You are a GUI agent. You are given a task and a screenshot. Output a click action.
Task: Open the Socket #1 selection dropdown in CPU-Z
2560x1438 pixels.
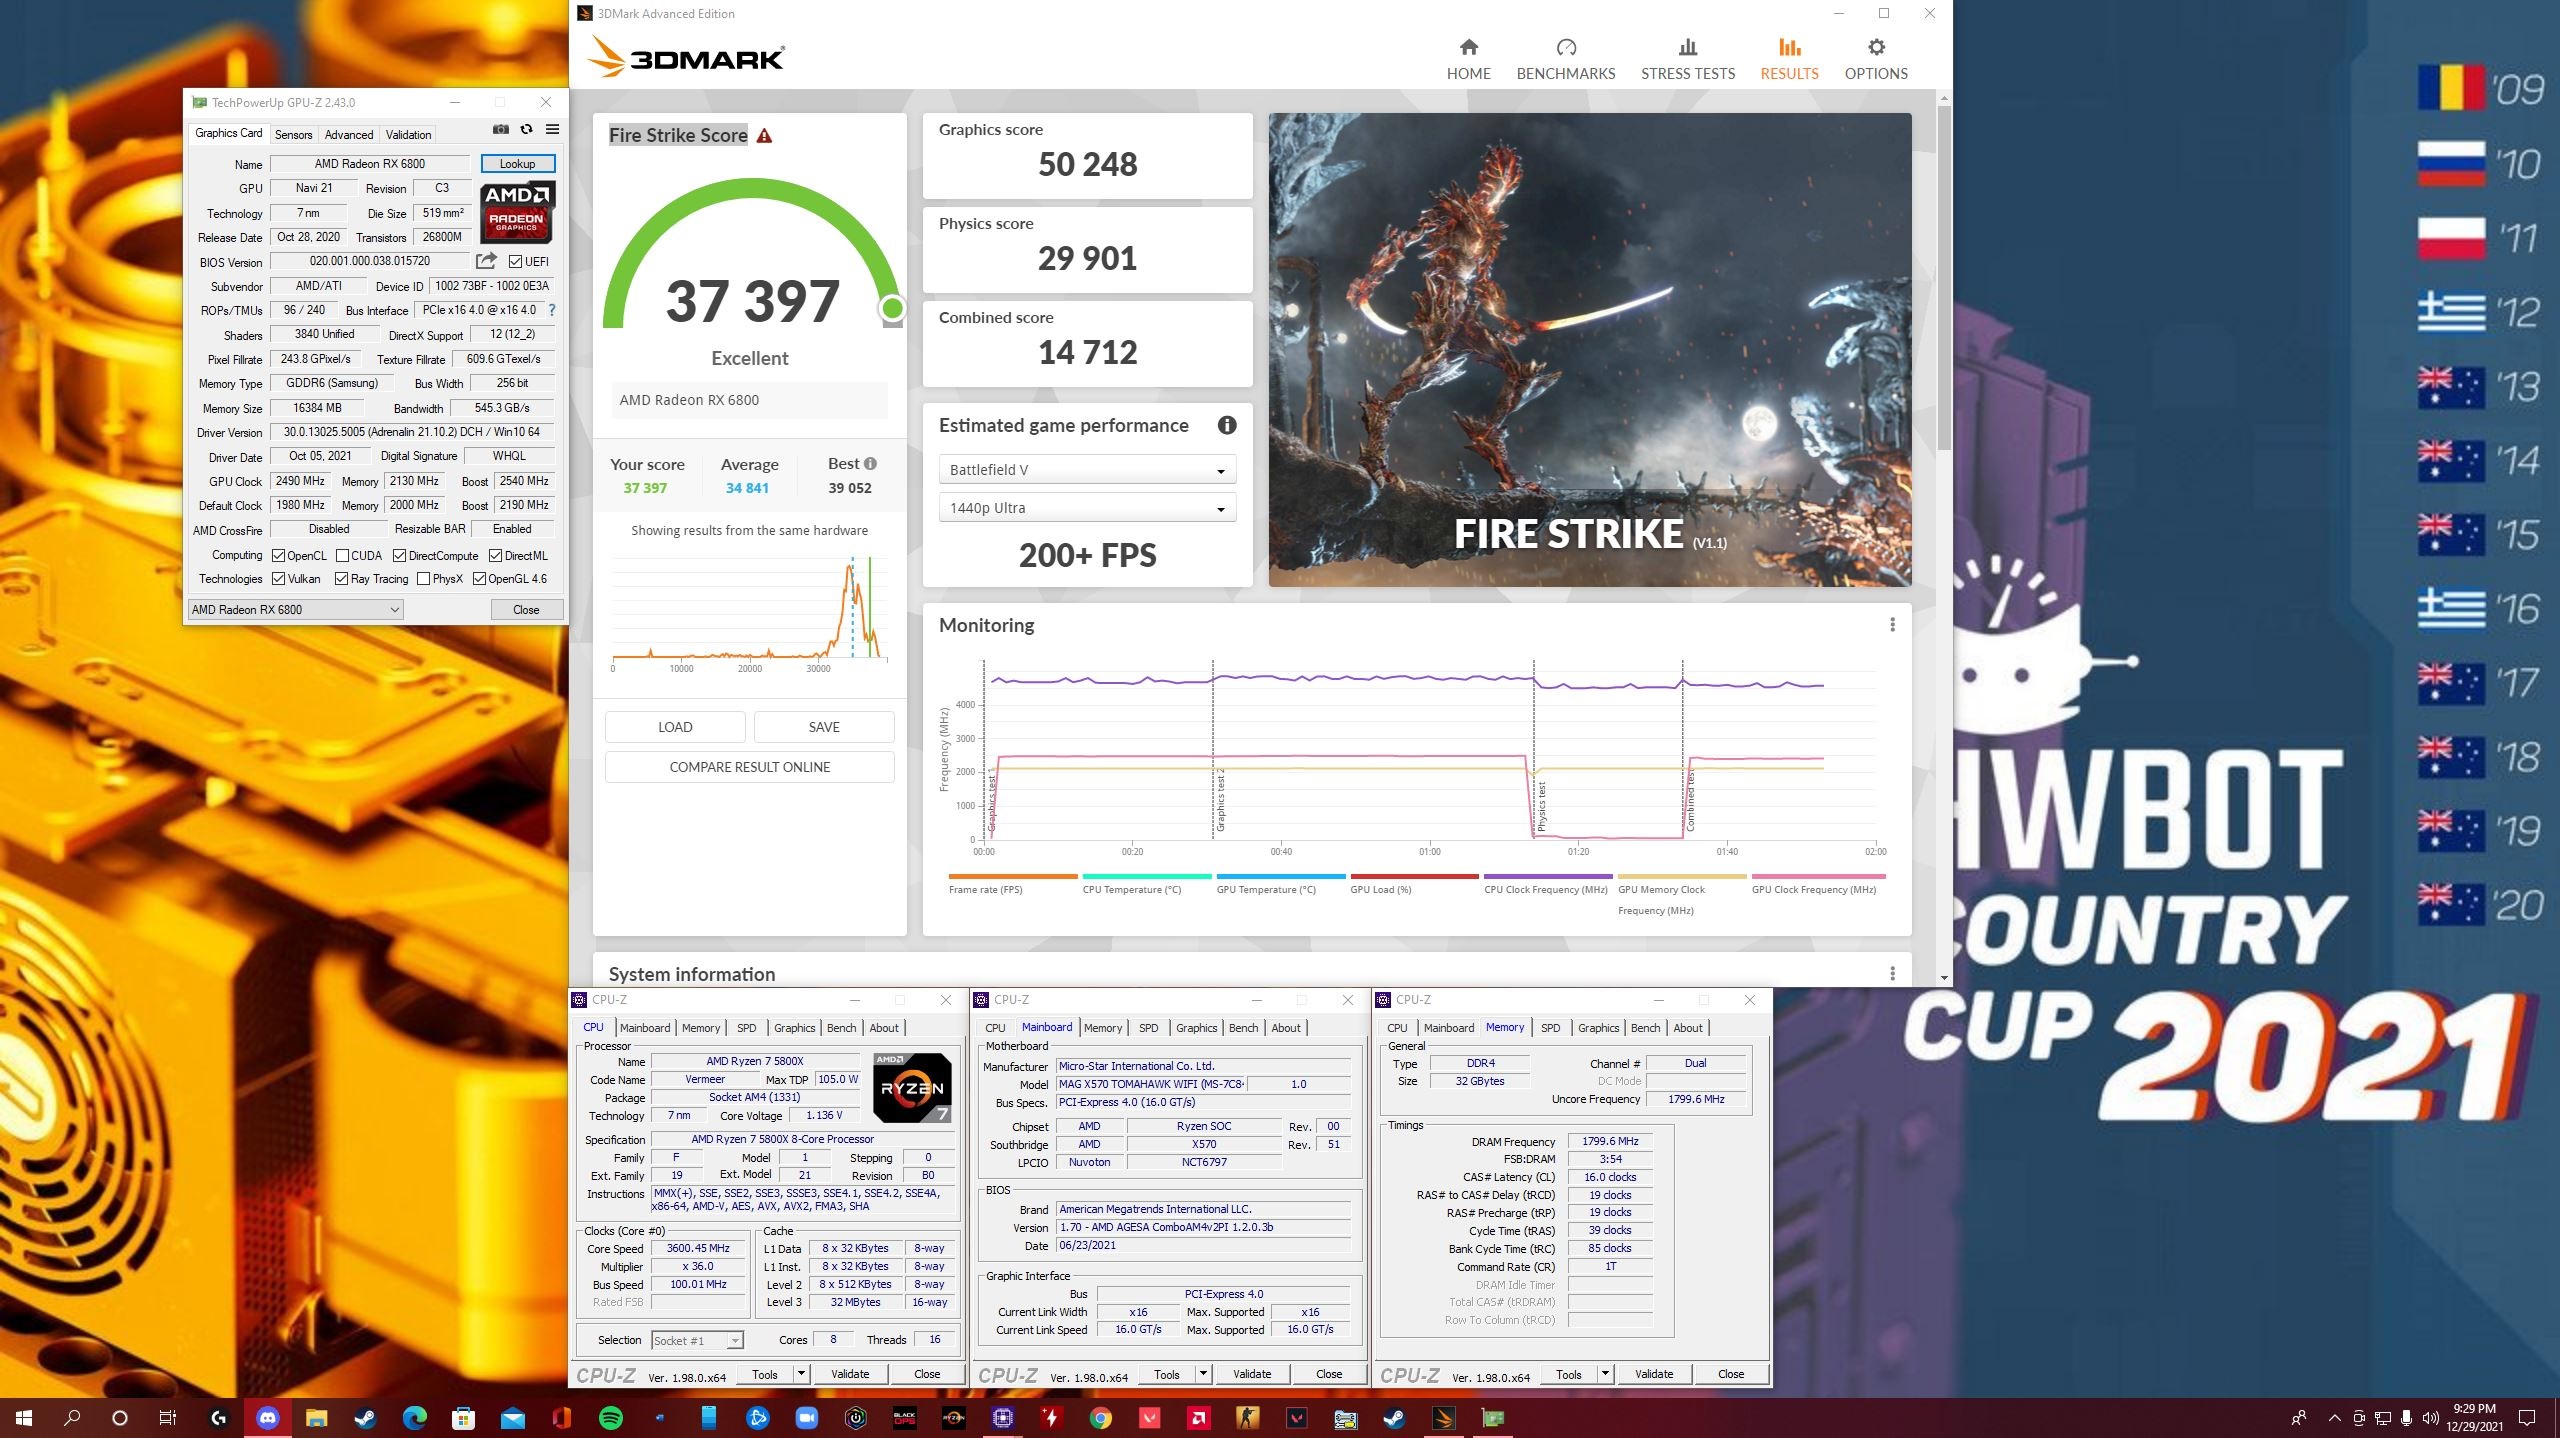tap(697, 1341)
